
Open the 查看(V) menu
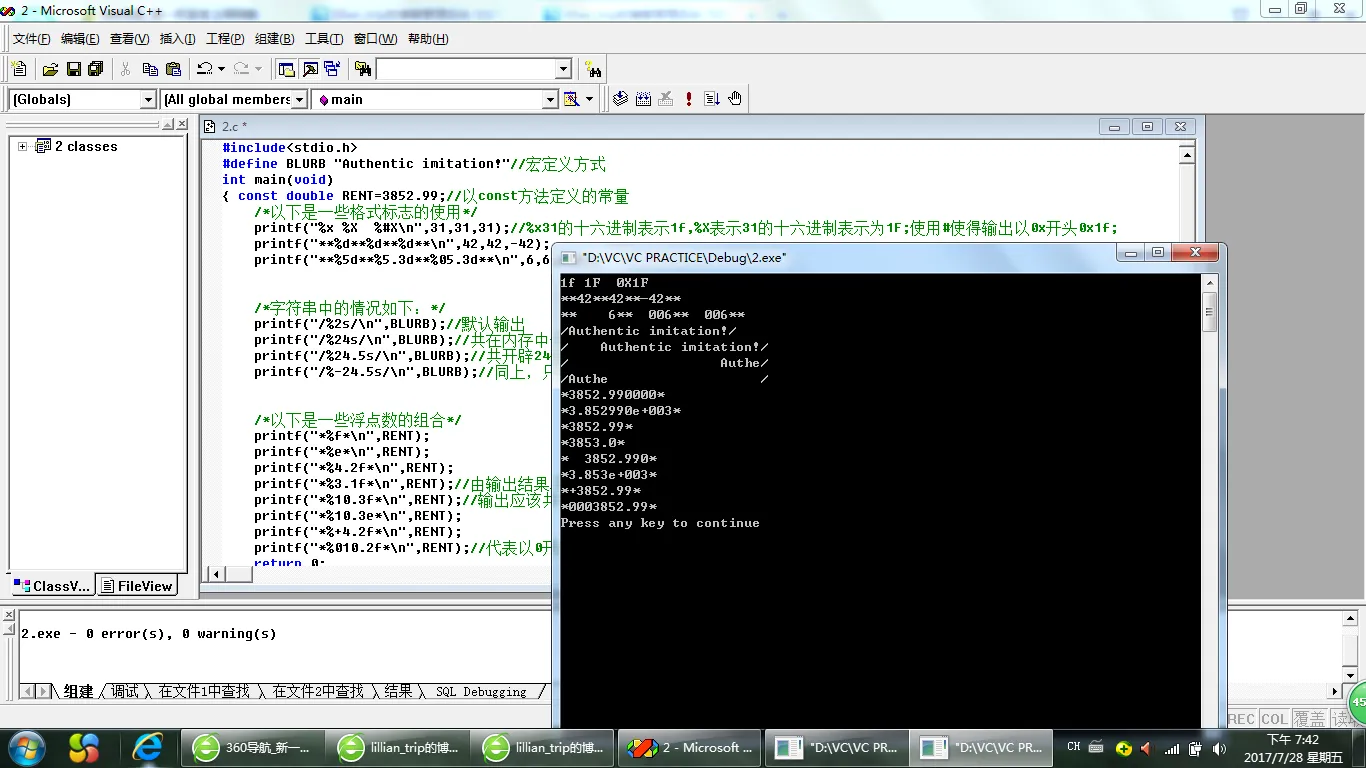click(x=129, y=39)
